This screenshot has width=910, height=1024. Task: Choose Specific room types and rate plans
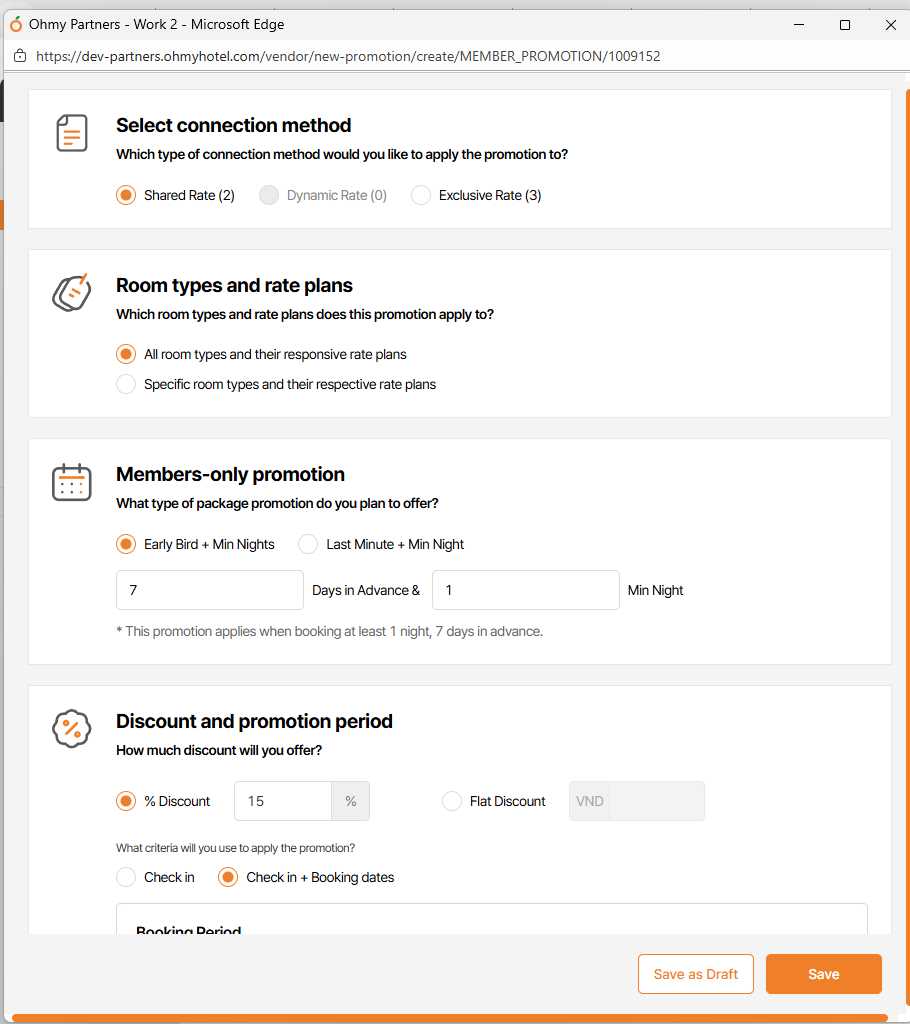point(126,384)
